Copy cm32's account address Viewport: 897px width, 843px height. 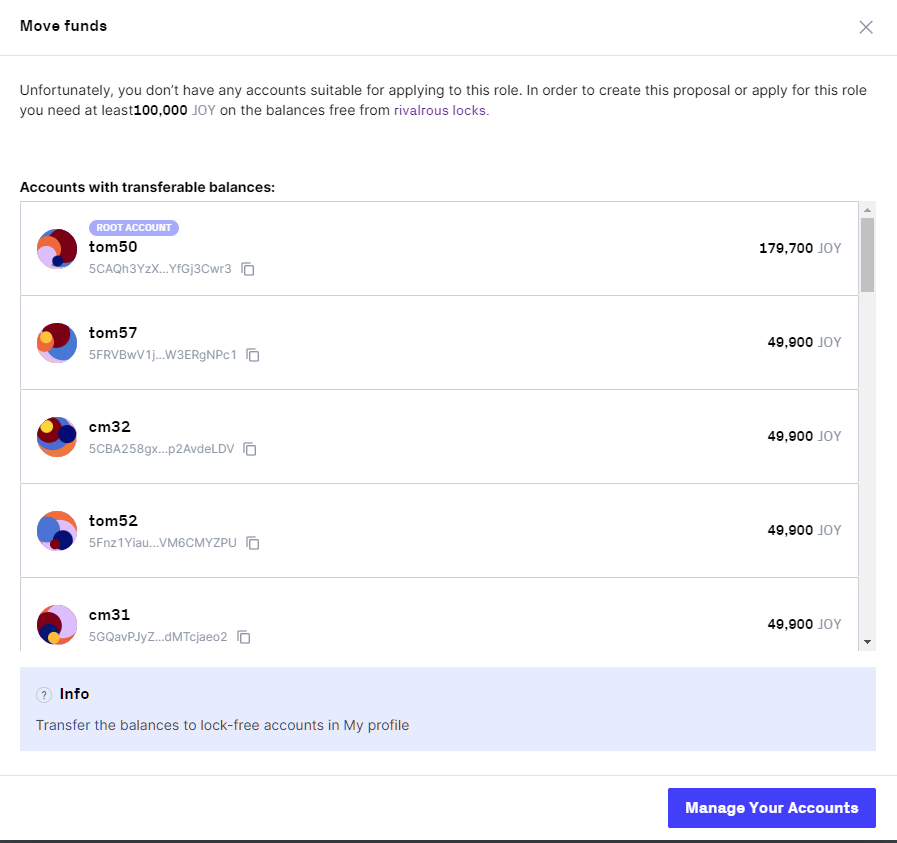[x=248, y=449]
